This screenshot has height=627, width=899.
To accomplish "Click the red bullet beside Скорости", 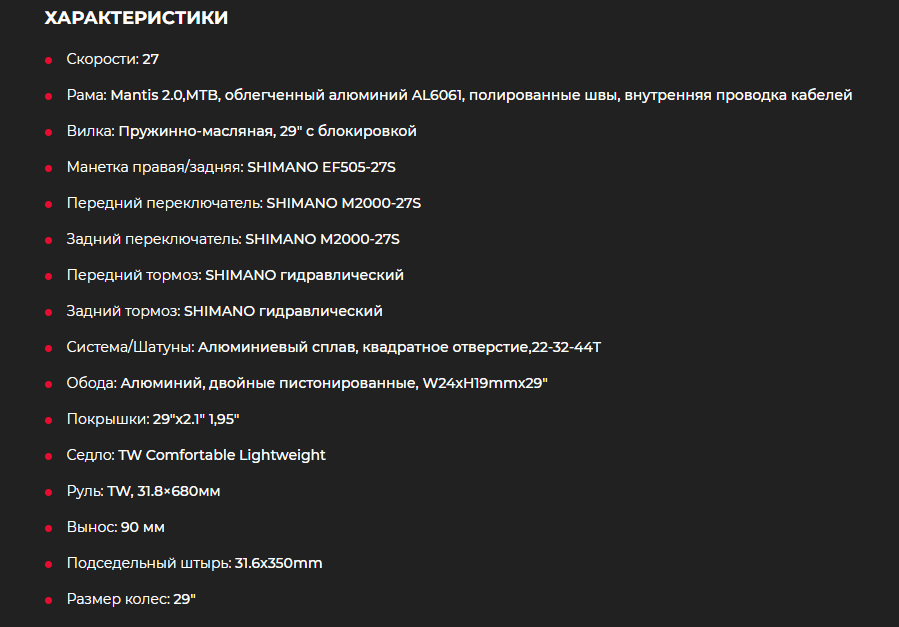I will [x=49, y=60].
